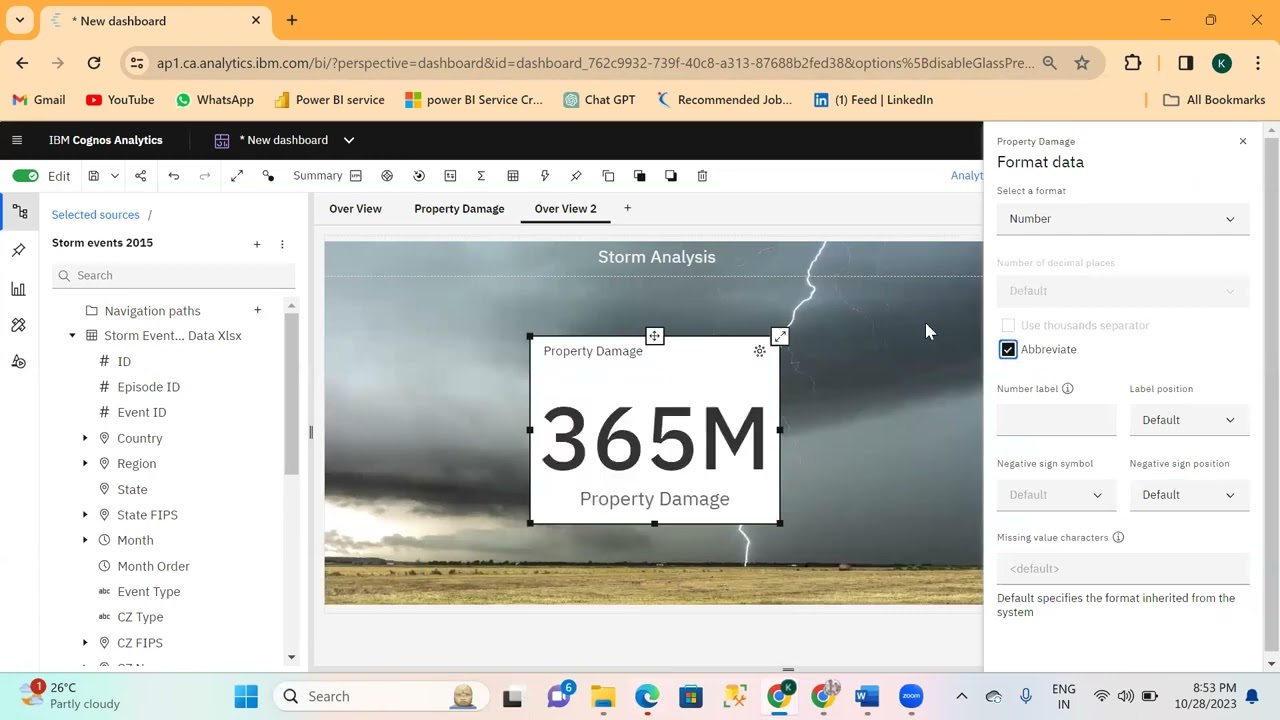The height and width of the screenshot is (720, 1280).
Task: Open the Number of decimal places dropdown
Action: click(x=1123, y=291)
